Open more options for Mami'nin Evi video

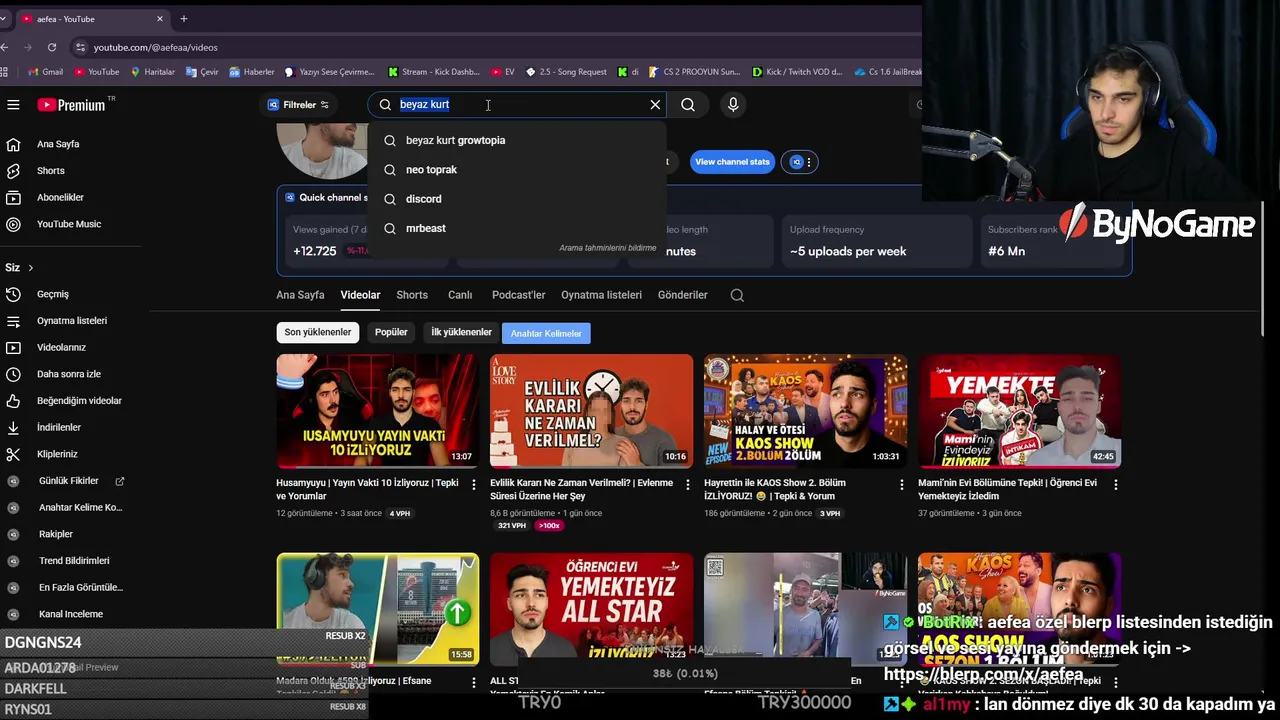(1115, 485)
